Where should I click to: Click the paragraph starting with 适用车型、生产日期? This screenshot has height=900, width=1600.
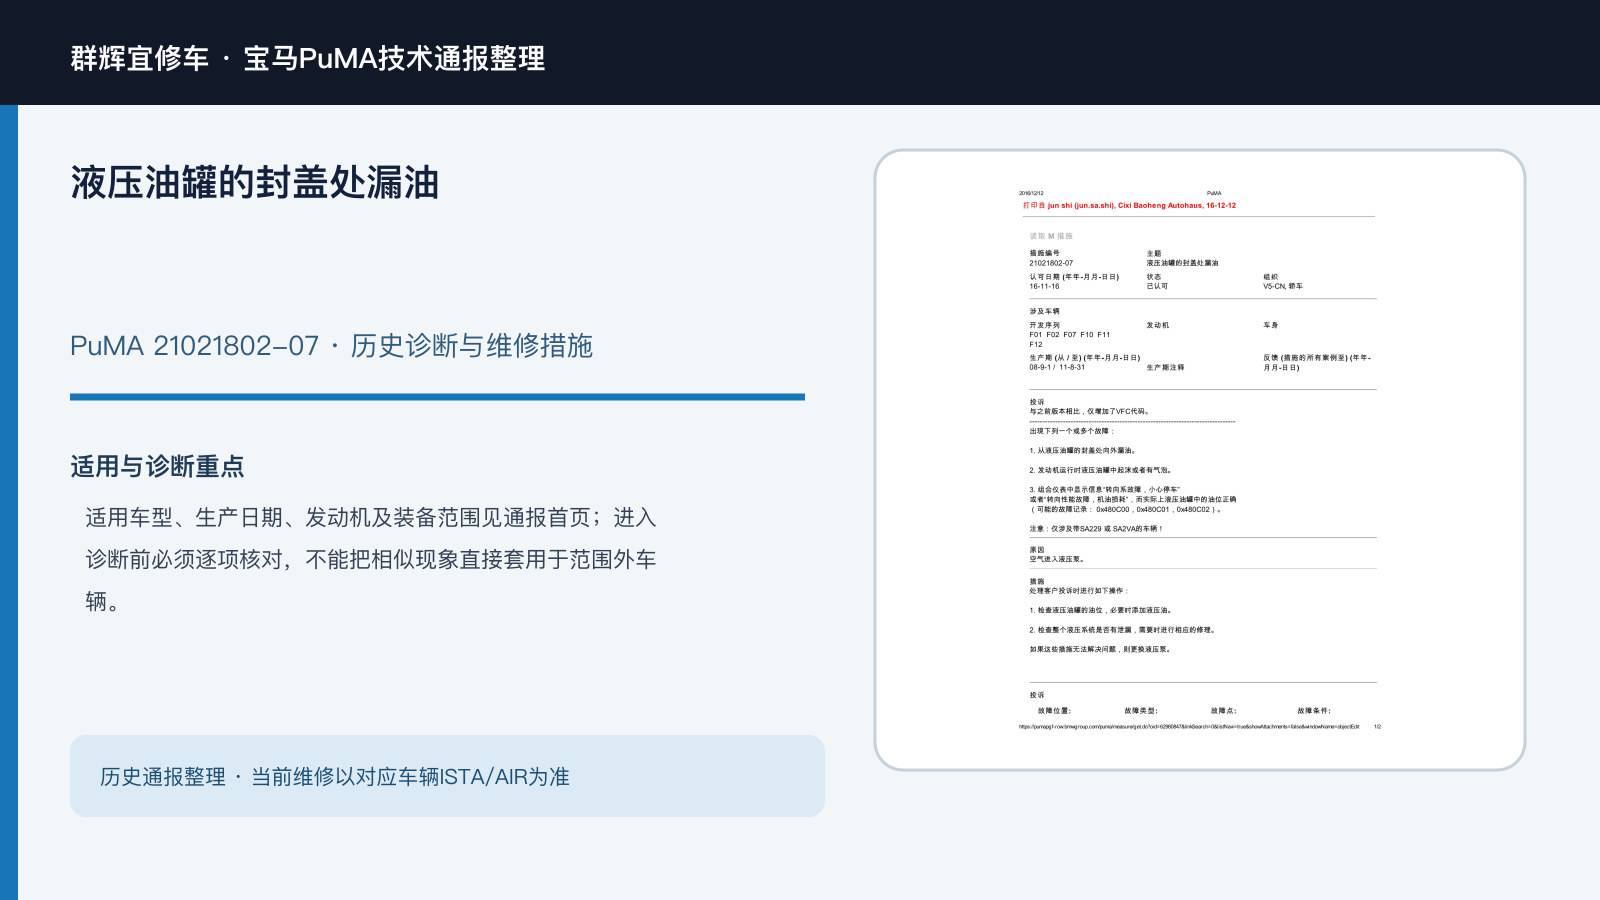pos(371,559)
